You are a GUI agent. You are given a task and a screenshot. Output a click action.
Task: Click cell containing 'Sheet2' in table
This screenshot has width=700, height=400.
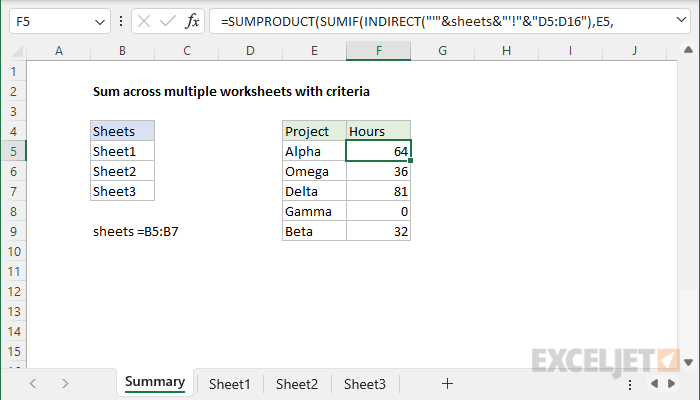click(122, 171)
